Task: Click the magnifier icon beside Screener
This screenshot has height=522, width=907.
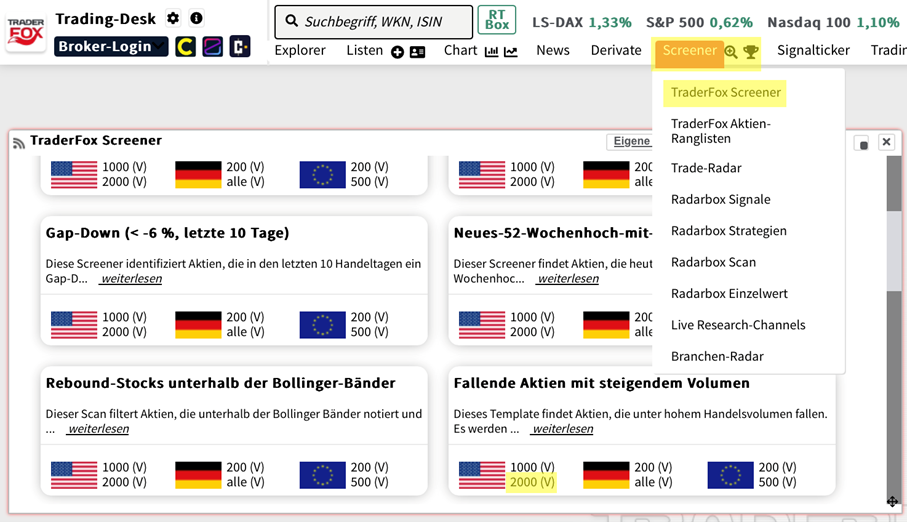Action: coord(731,52)
